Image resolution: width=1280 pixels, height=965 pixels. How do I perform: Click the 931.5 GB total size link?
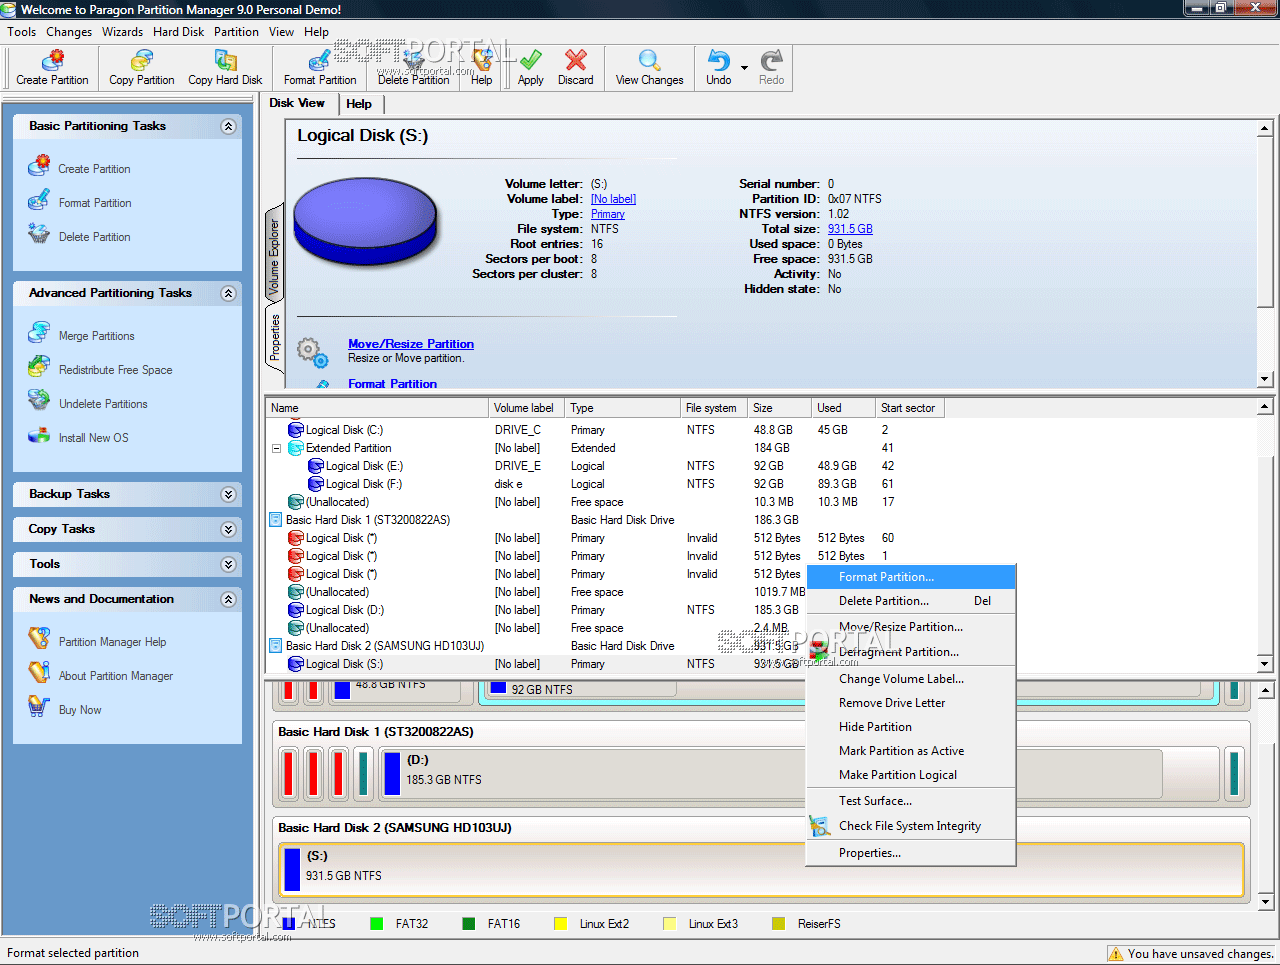point(850,229)
